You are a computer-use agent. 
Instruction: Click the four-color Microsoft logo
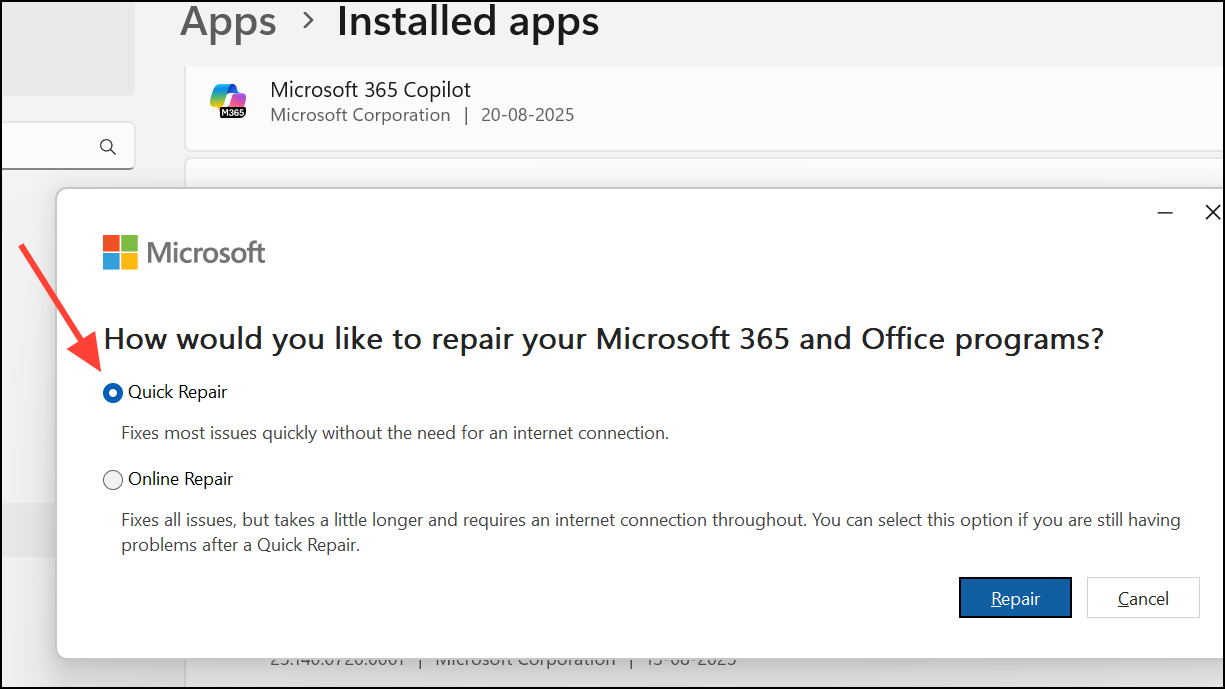point(120,252)
